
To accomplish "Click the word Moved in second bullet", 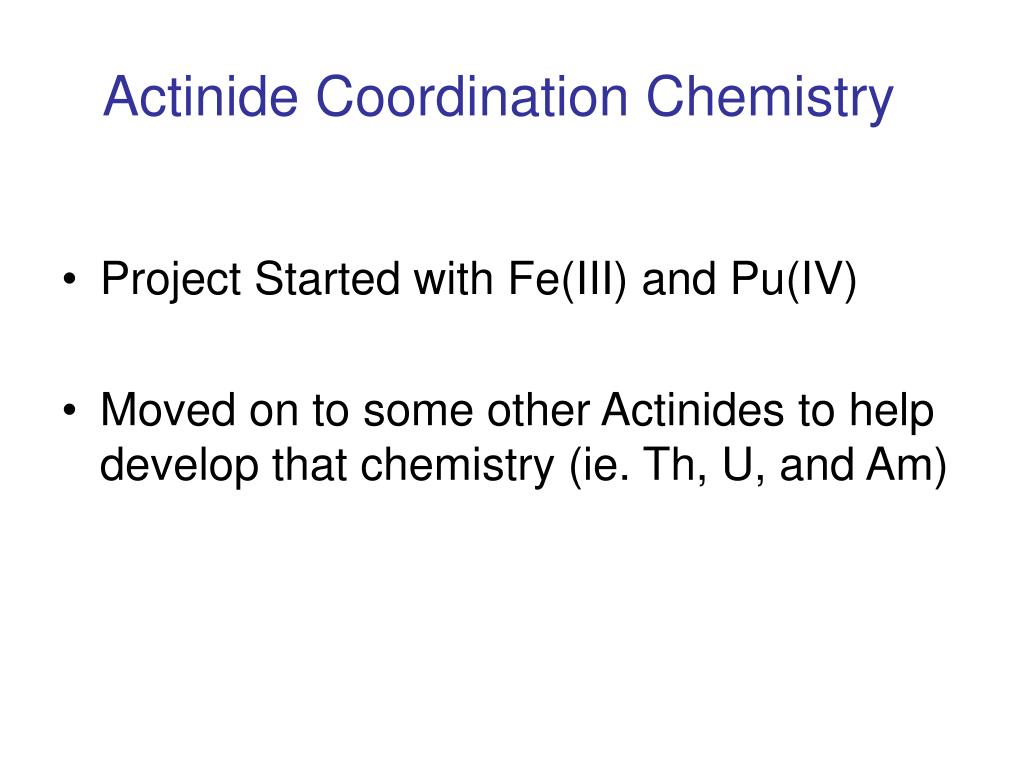I will [x=168, y=410].
